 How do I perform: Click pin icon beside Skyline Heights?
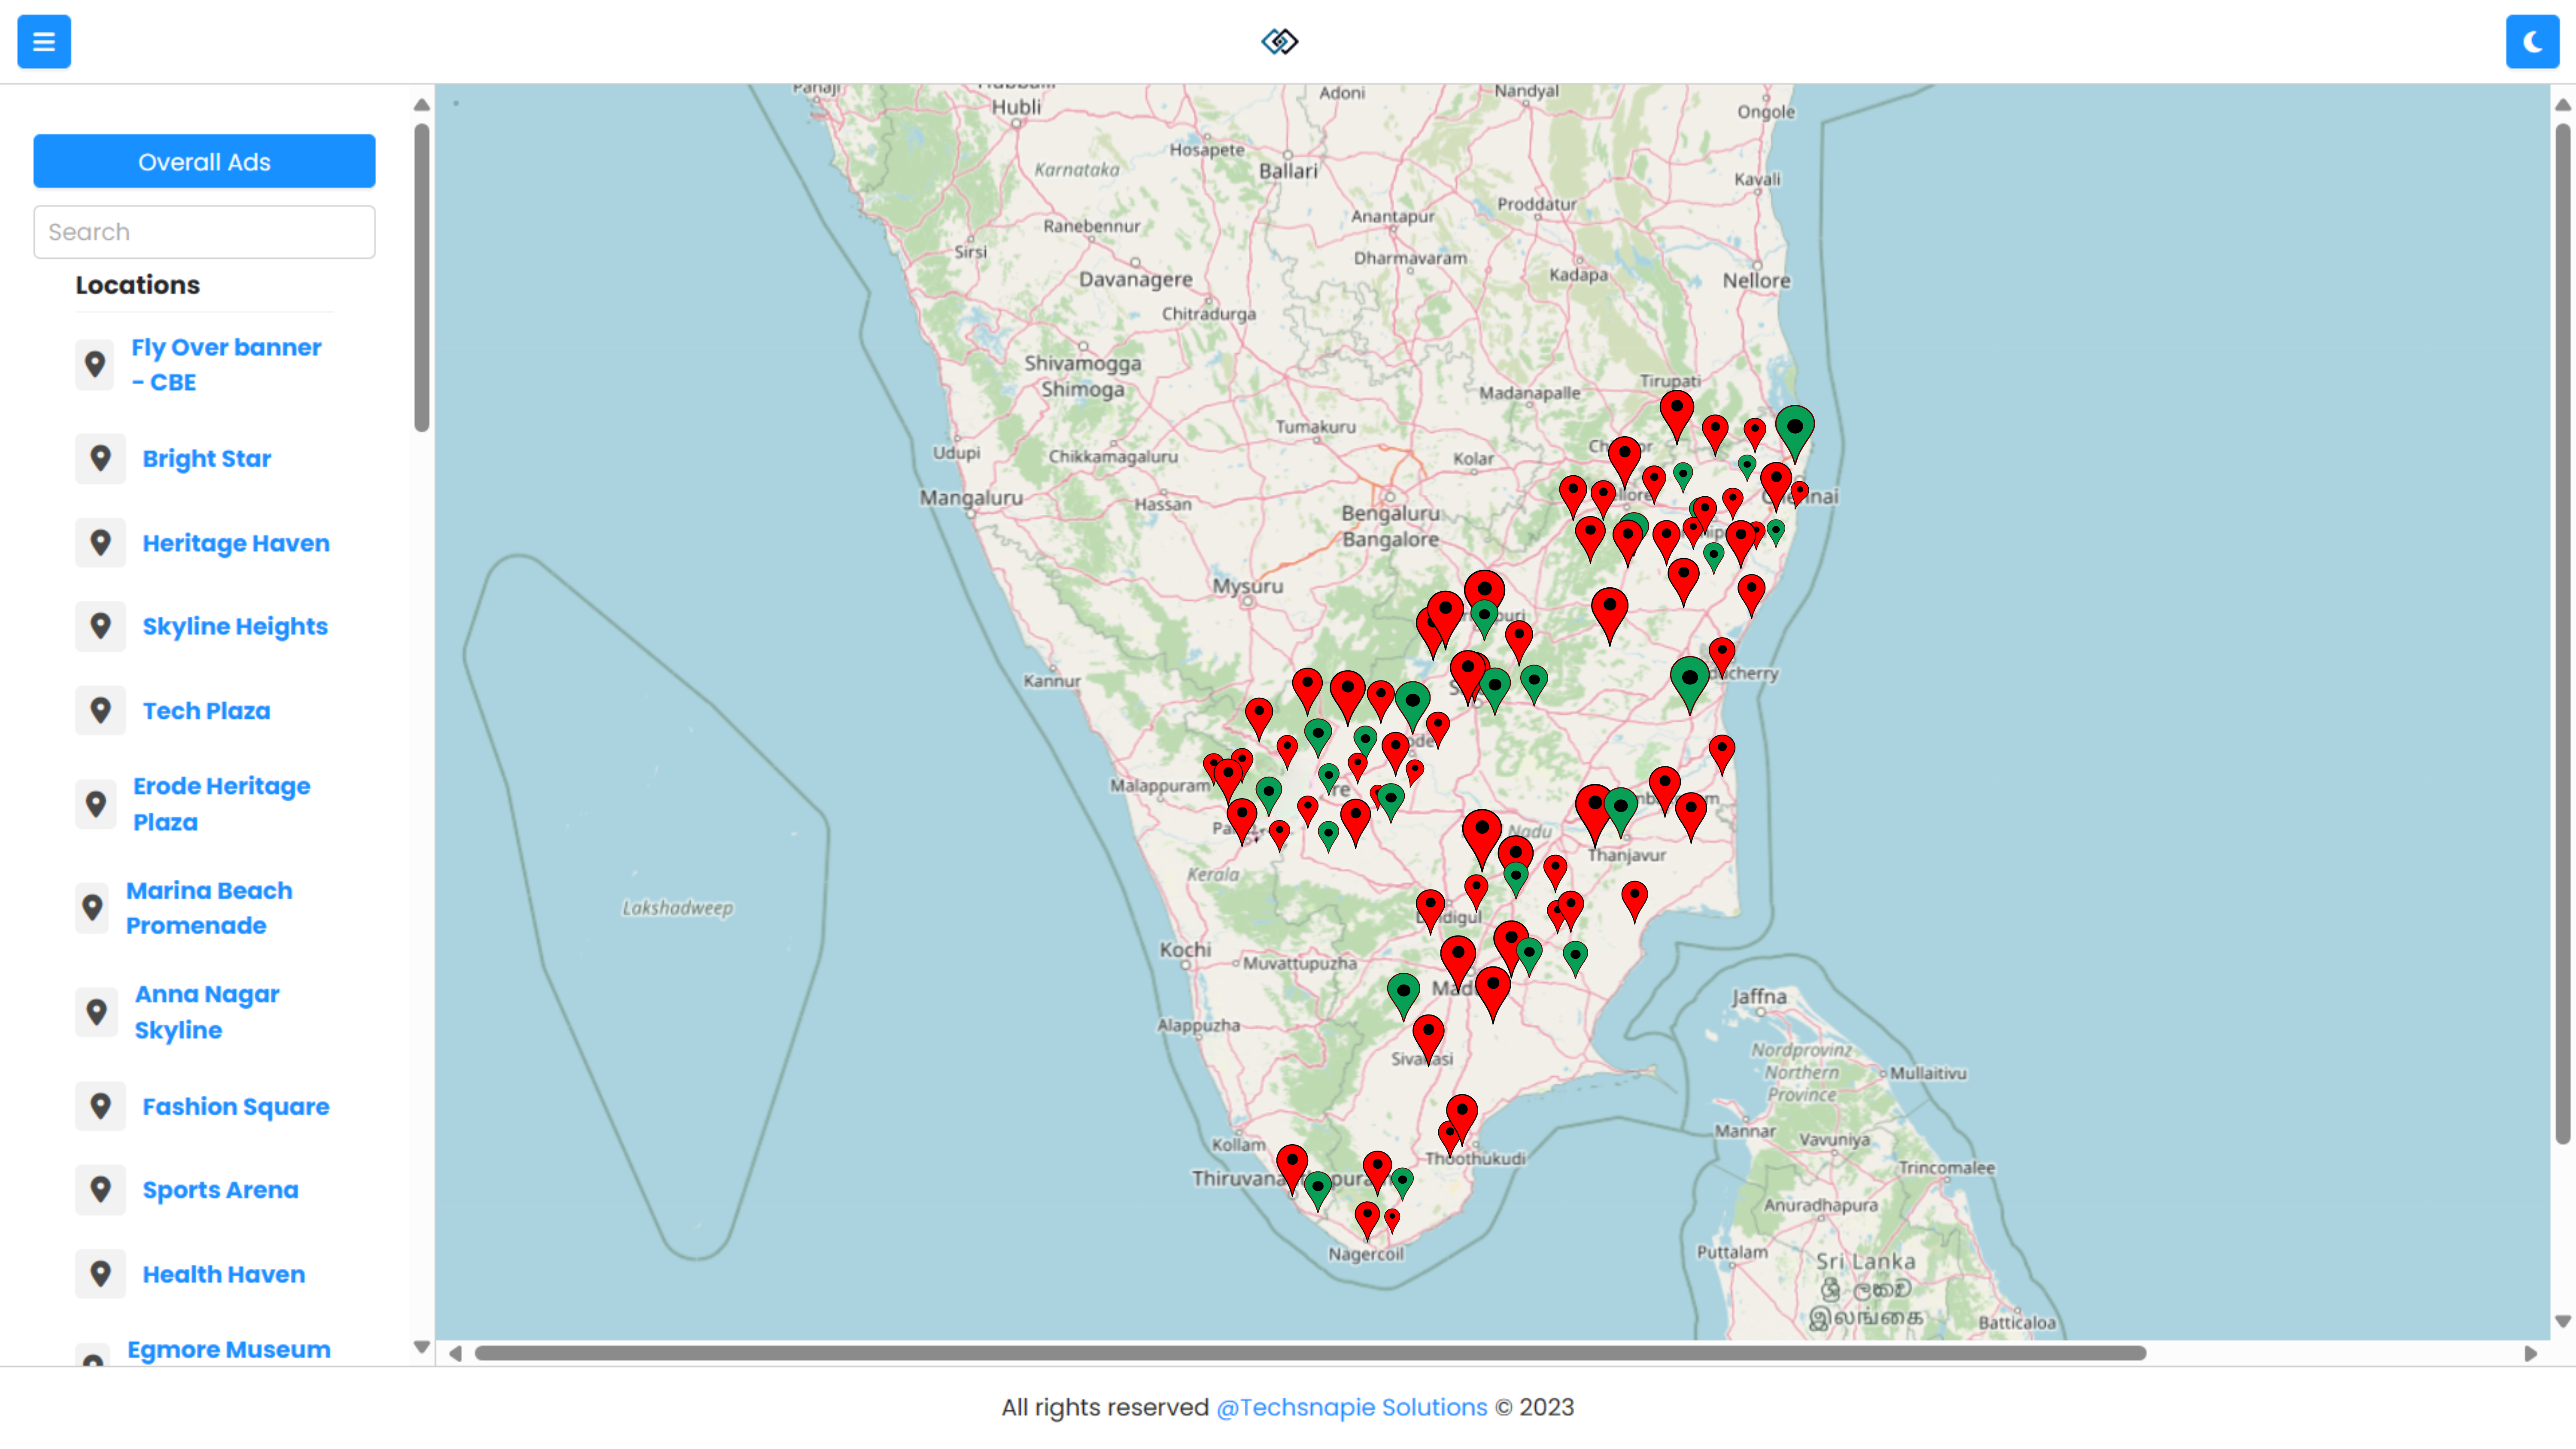(100, 626)
